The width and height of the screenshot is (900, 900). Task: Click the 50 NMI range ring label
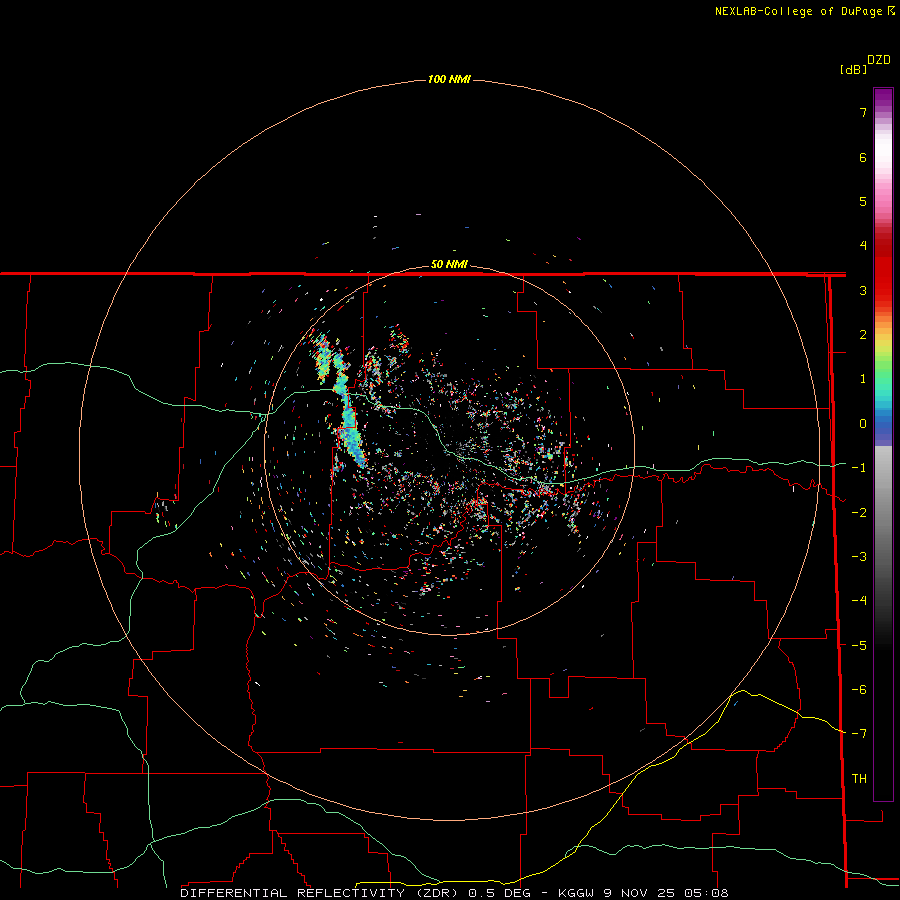click(x=449, y=264)
